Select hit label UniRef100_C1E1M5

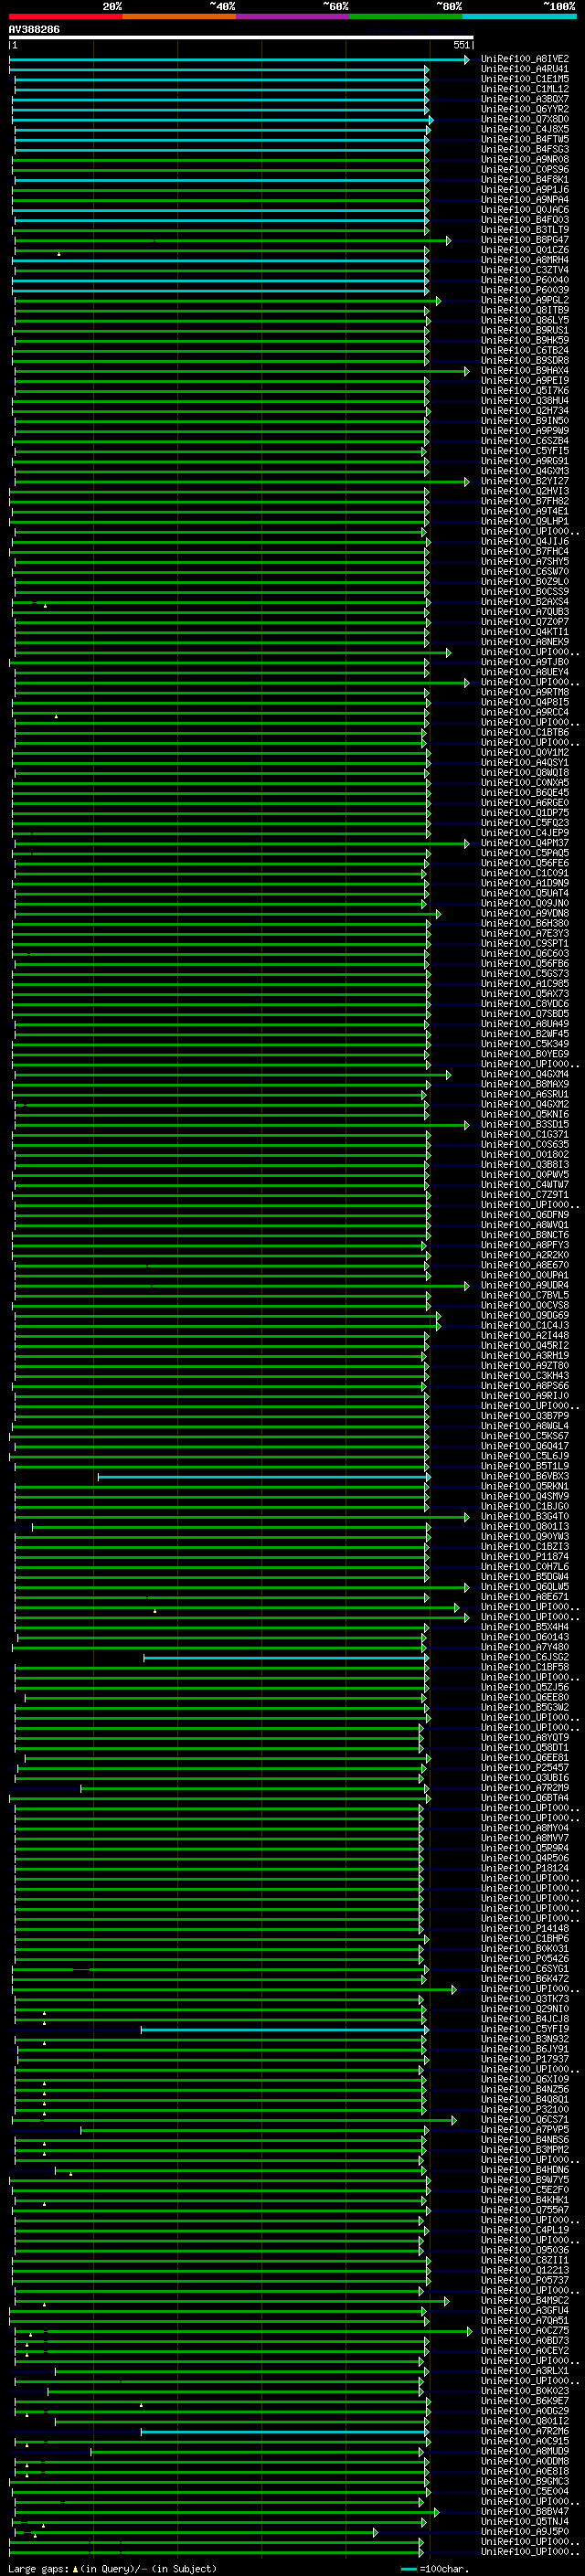[525, 79]
